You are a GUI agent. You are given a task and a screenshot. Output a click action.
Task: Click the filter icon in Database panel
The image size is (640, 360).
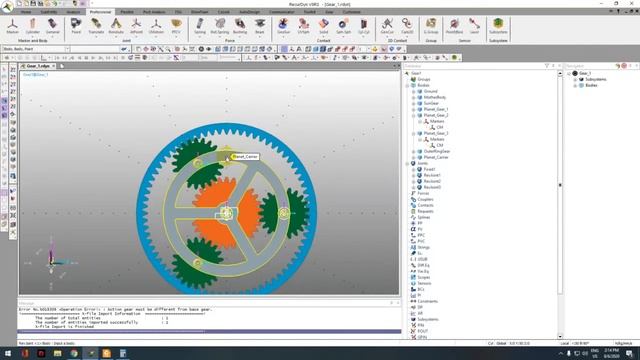[x=547, y=66]
